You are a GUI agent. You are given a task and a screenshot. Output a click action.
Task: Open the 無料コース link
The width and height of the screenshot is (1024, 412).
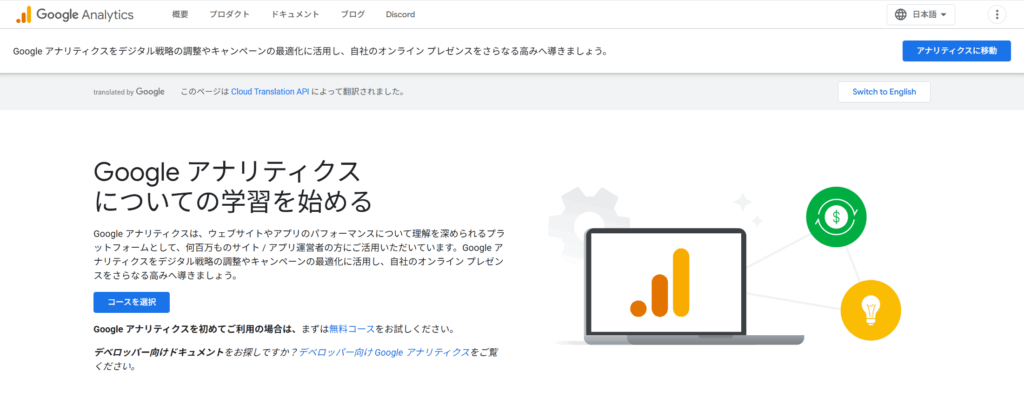pyautogui.click(x=352, y=328)
